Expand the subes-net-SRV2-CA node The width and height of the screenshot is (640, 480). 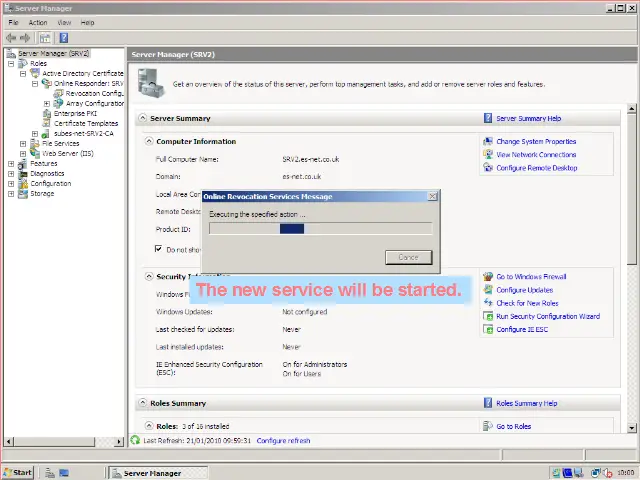click(x=35, y=133)
